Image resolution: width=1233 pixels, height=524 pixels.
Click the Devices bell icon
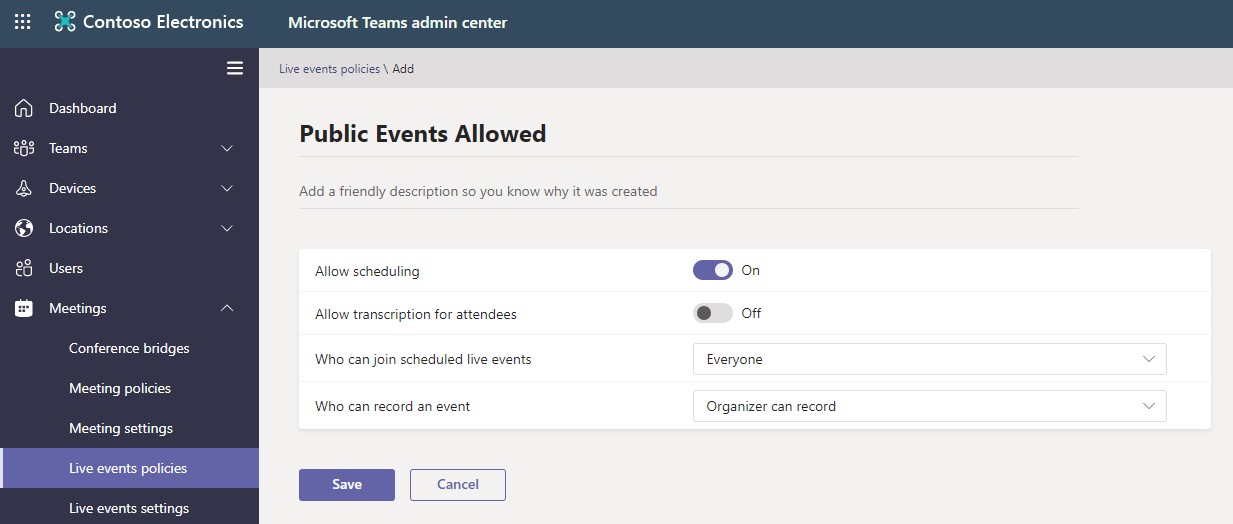pos(24,188)
